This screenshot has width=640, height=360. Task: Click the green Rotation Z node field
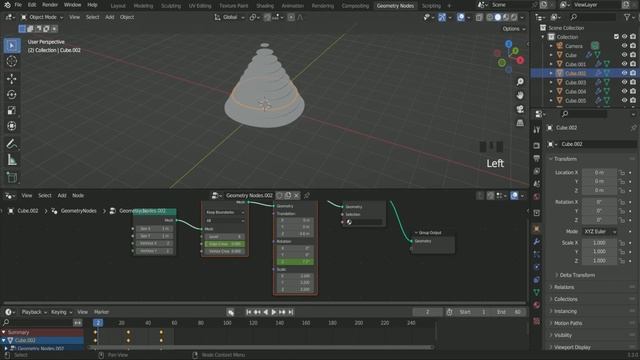coord(296,262)
